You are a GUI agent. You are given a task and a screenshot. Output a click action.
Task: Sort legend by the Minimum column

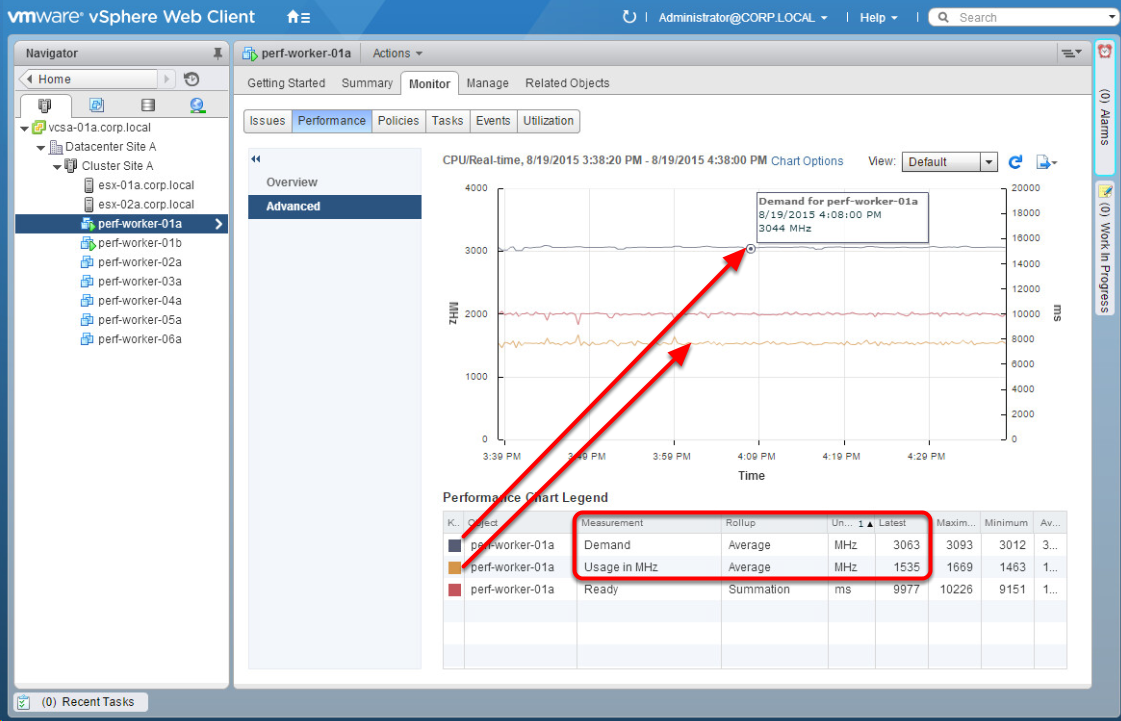[x=1007, y=523]
